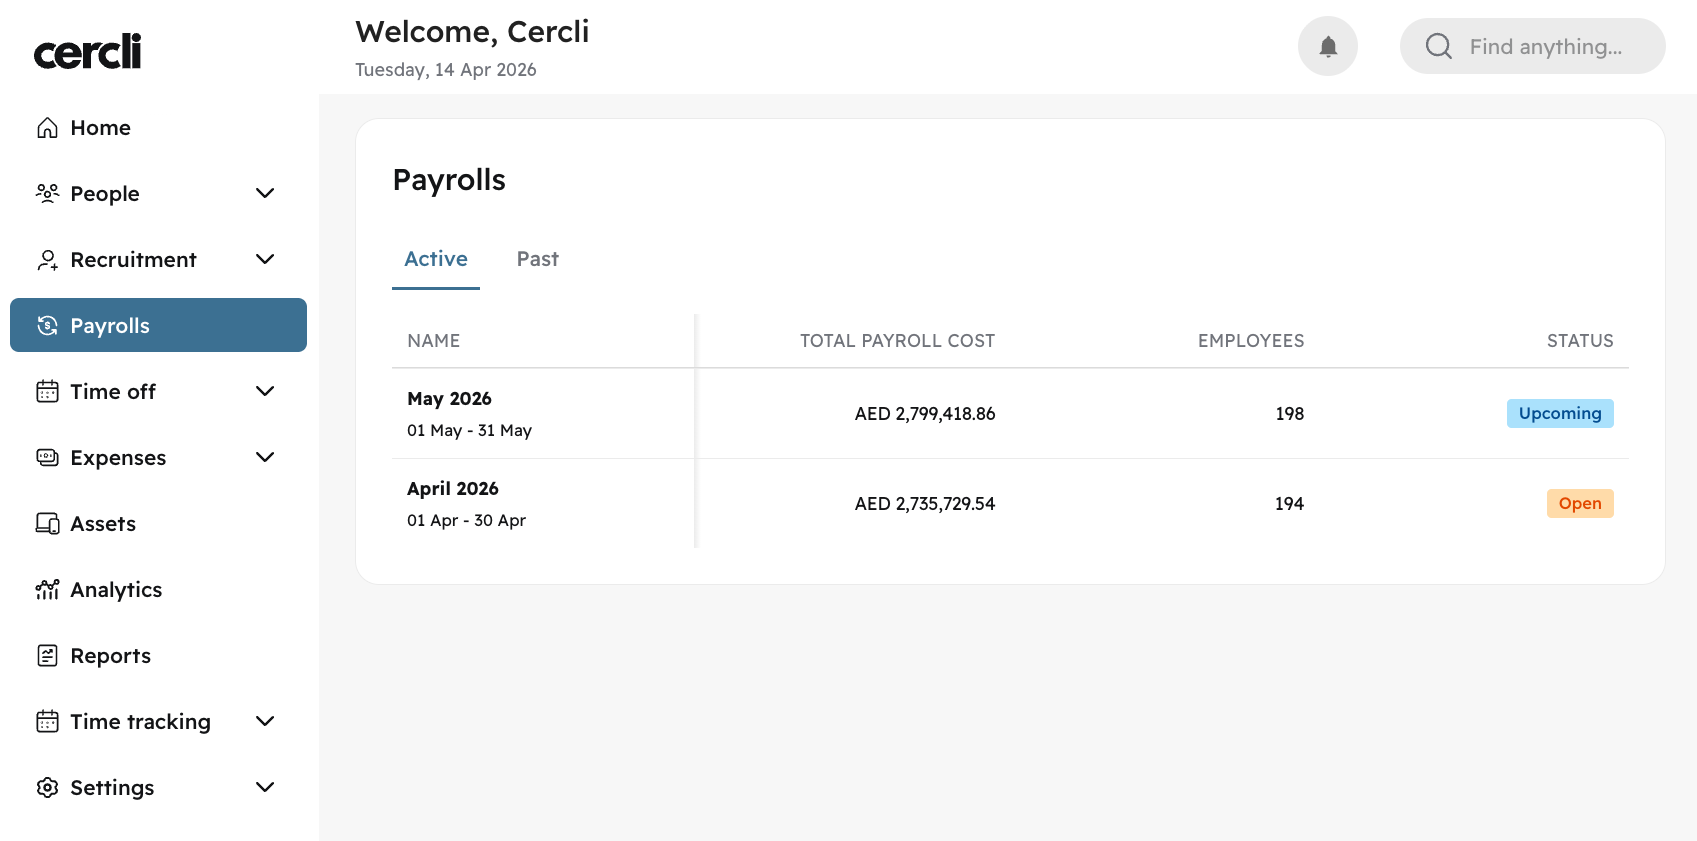Click the notification bell icon
This screenshot has height=841, width=1697.
coord(1327,46)
